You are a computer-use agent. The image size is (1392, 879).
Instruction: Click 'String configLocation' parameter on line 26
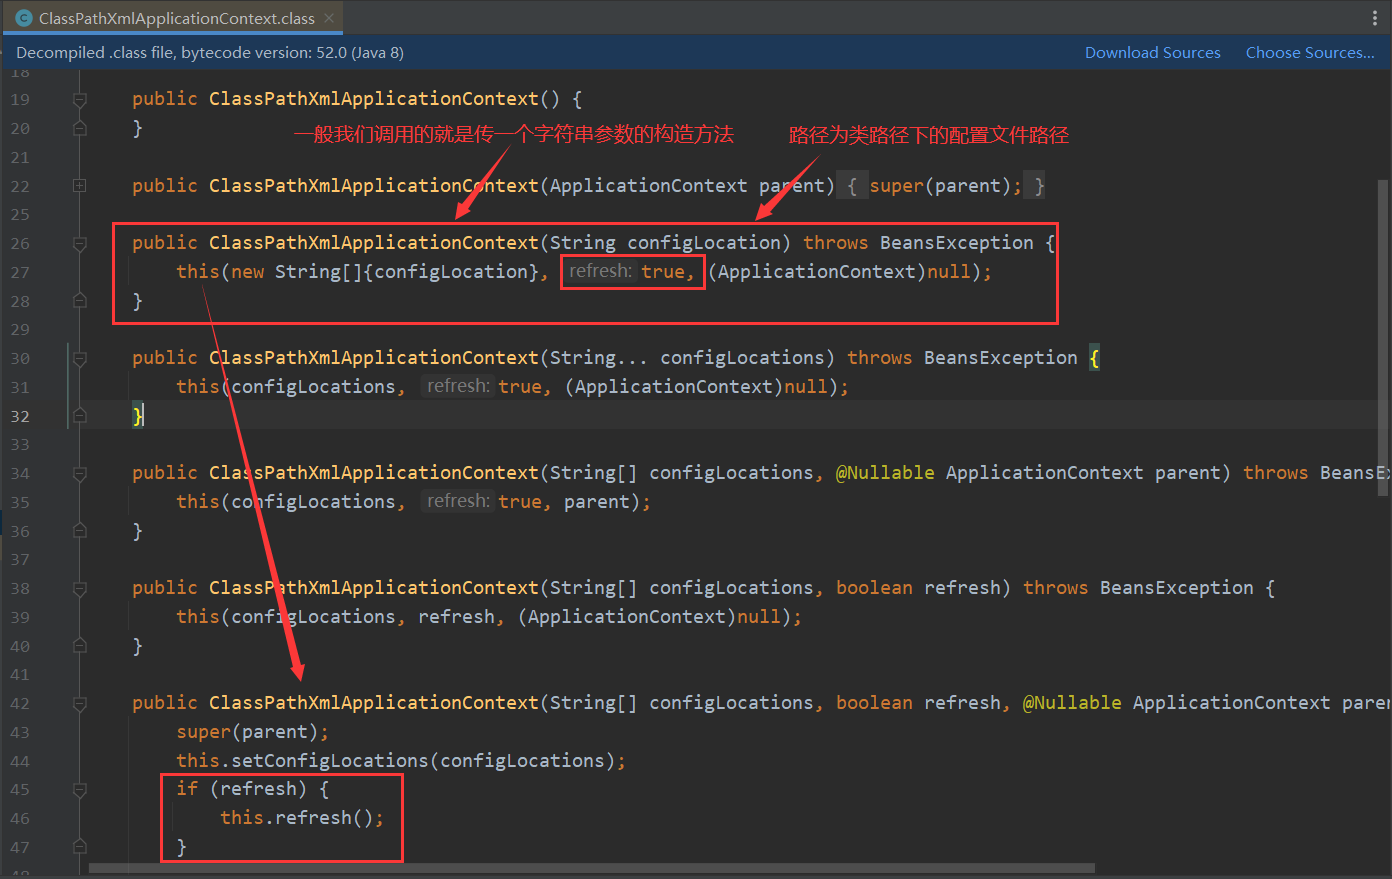click(665, 243)
